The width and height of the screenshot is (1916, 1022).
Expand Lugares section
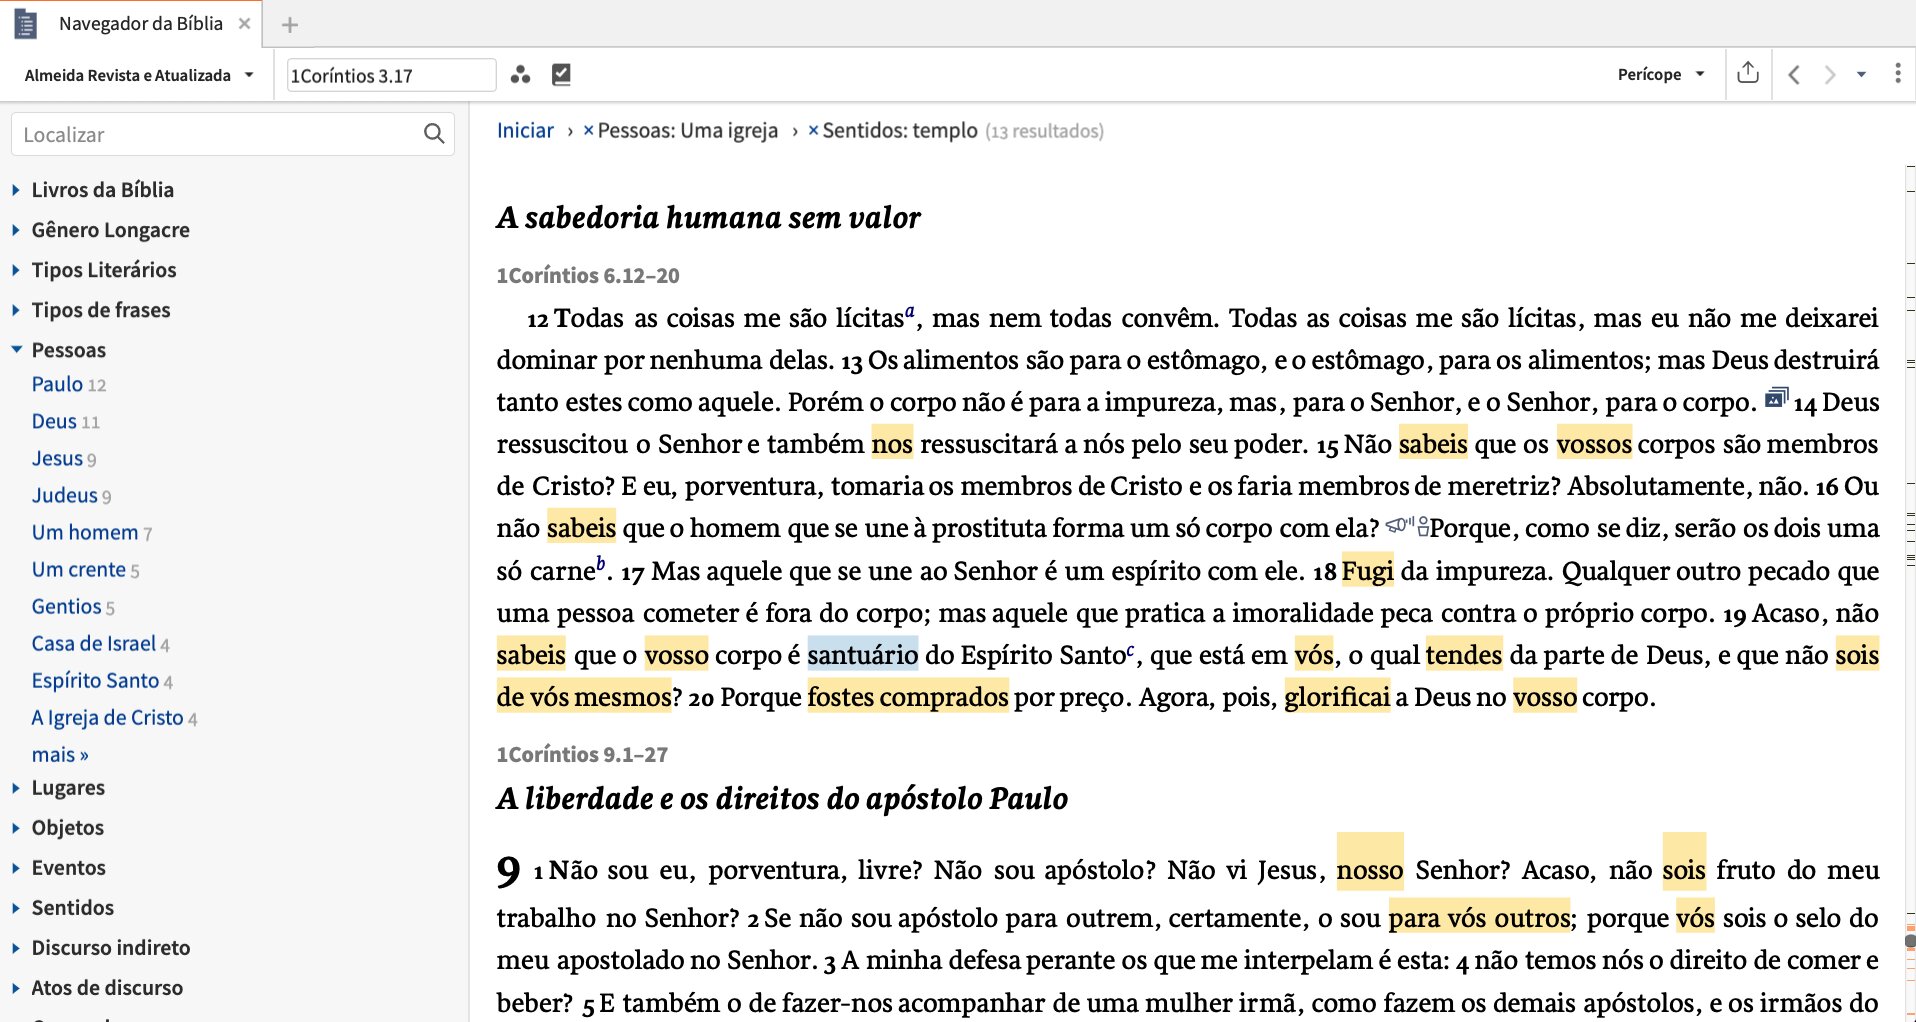(16, 788)
